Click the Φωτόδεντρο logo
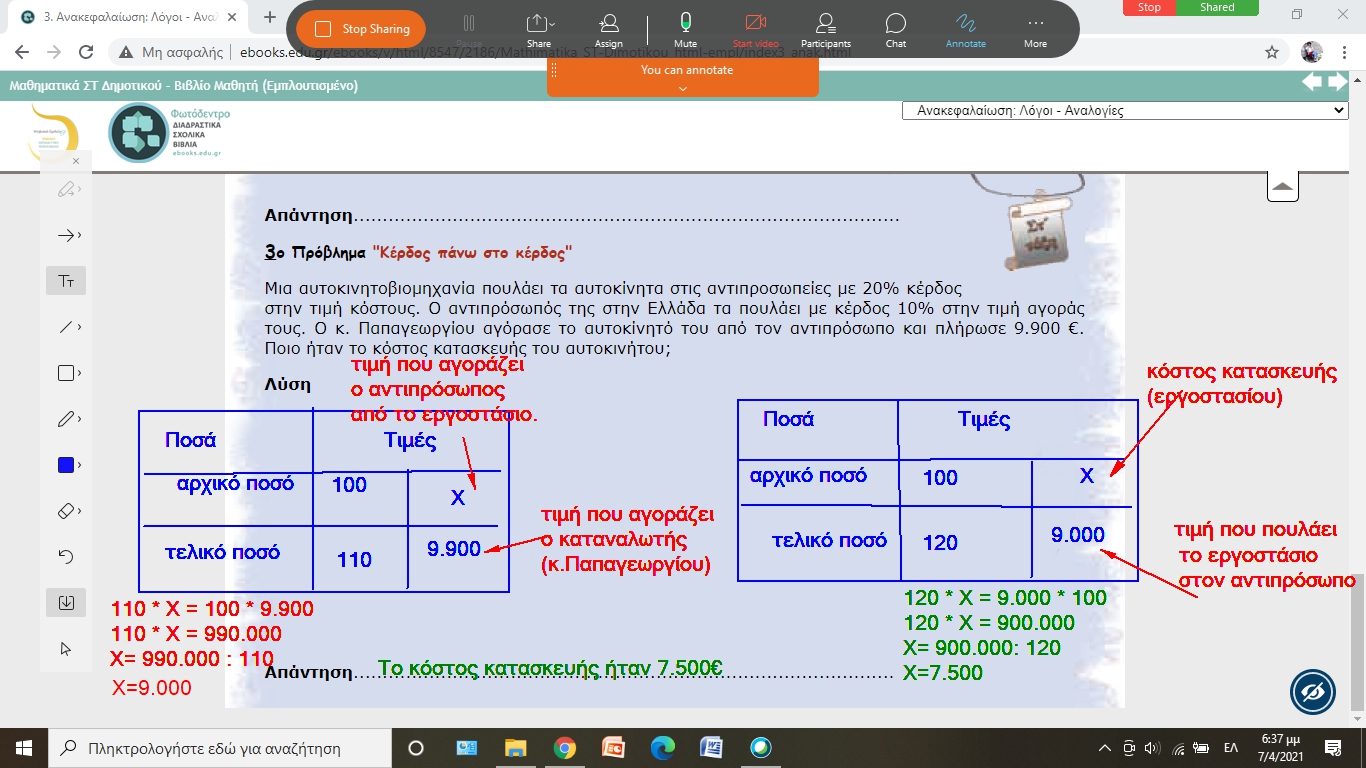This screenshot has width=1366, height=768. pyautogui.click(x=167, y=133)
